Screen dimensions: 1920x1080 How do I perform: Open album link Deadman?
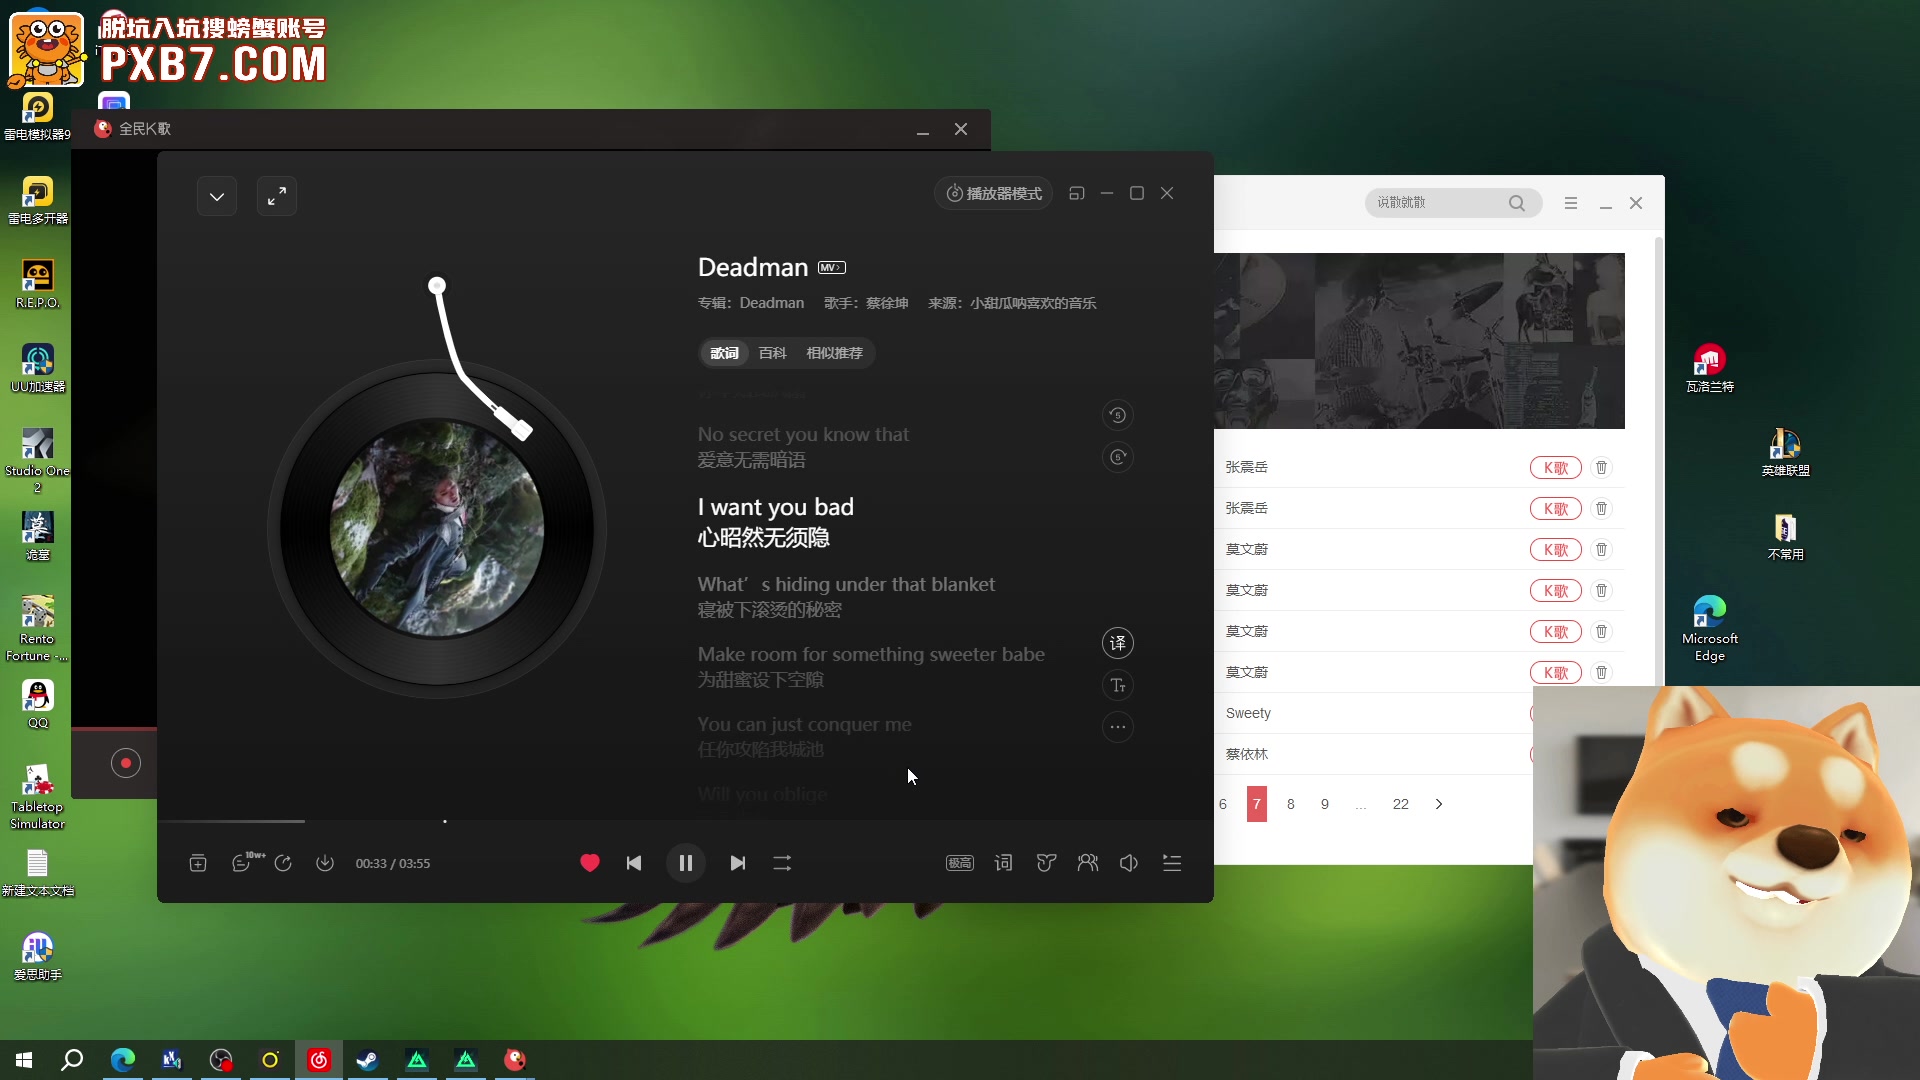click(771, 303)
